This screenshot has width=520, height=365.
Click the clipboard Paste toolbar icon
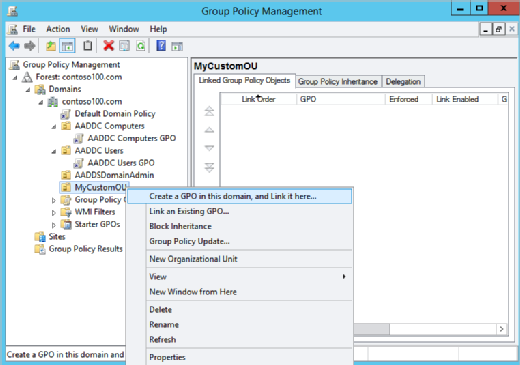88,46
